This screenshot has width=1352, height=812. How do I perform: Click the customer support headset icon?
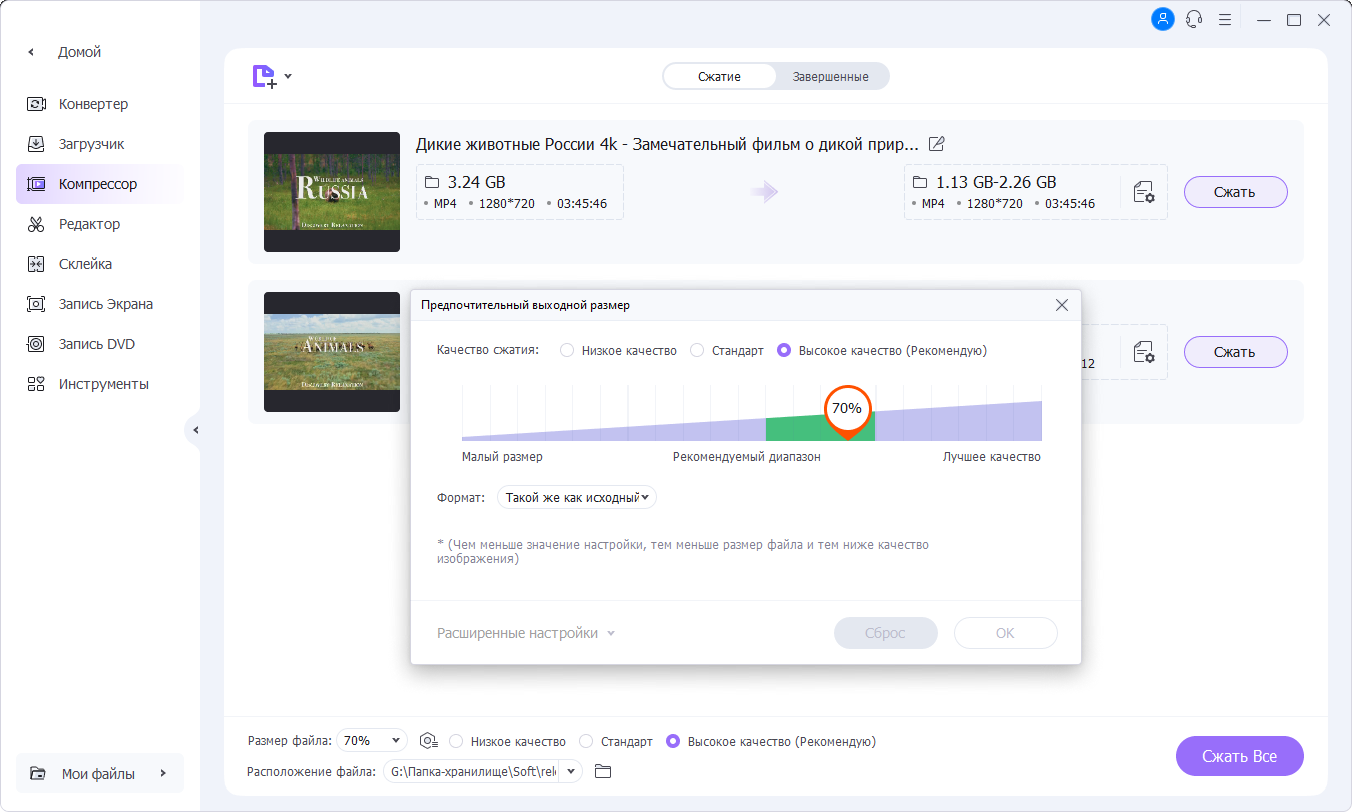click(1193, 19)
